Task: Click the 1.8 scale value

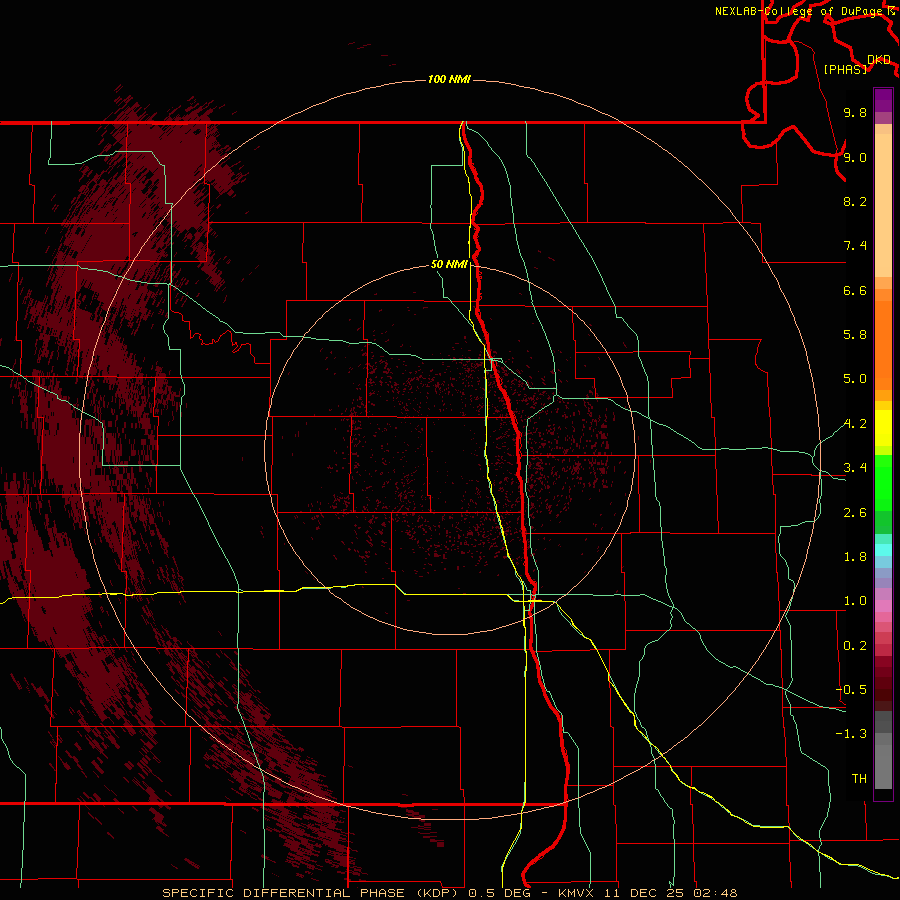Action: click(x=855, y=557)
